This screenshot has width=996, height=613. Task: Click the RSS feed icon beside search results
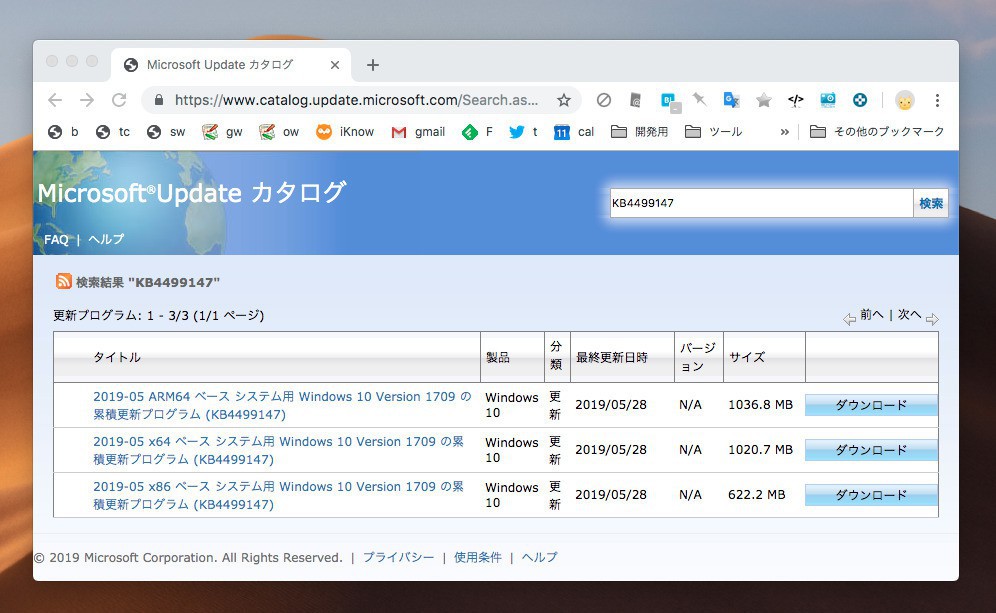click(64, 282)
